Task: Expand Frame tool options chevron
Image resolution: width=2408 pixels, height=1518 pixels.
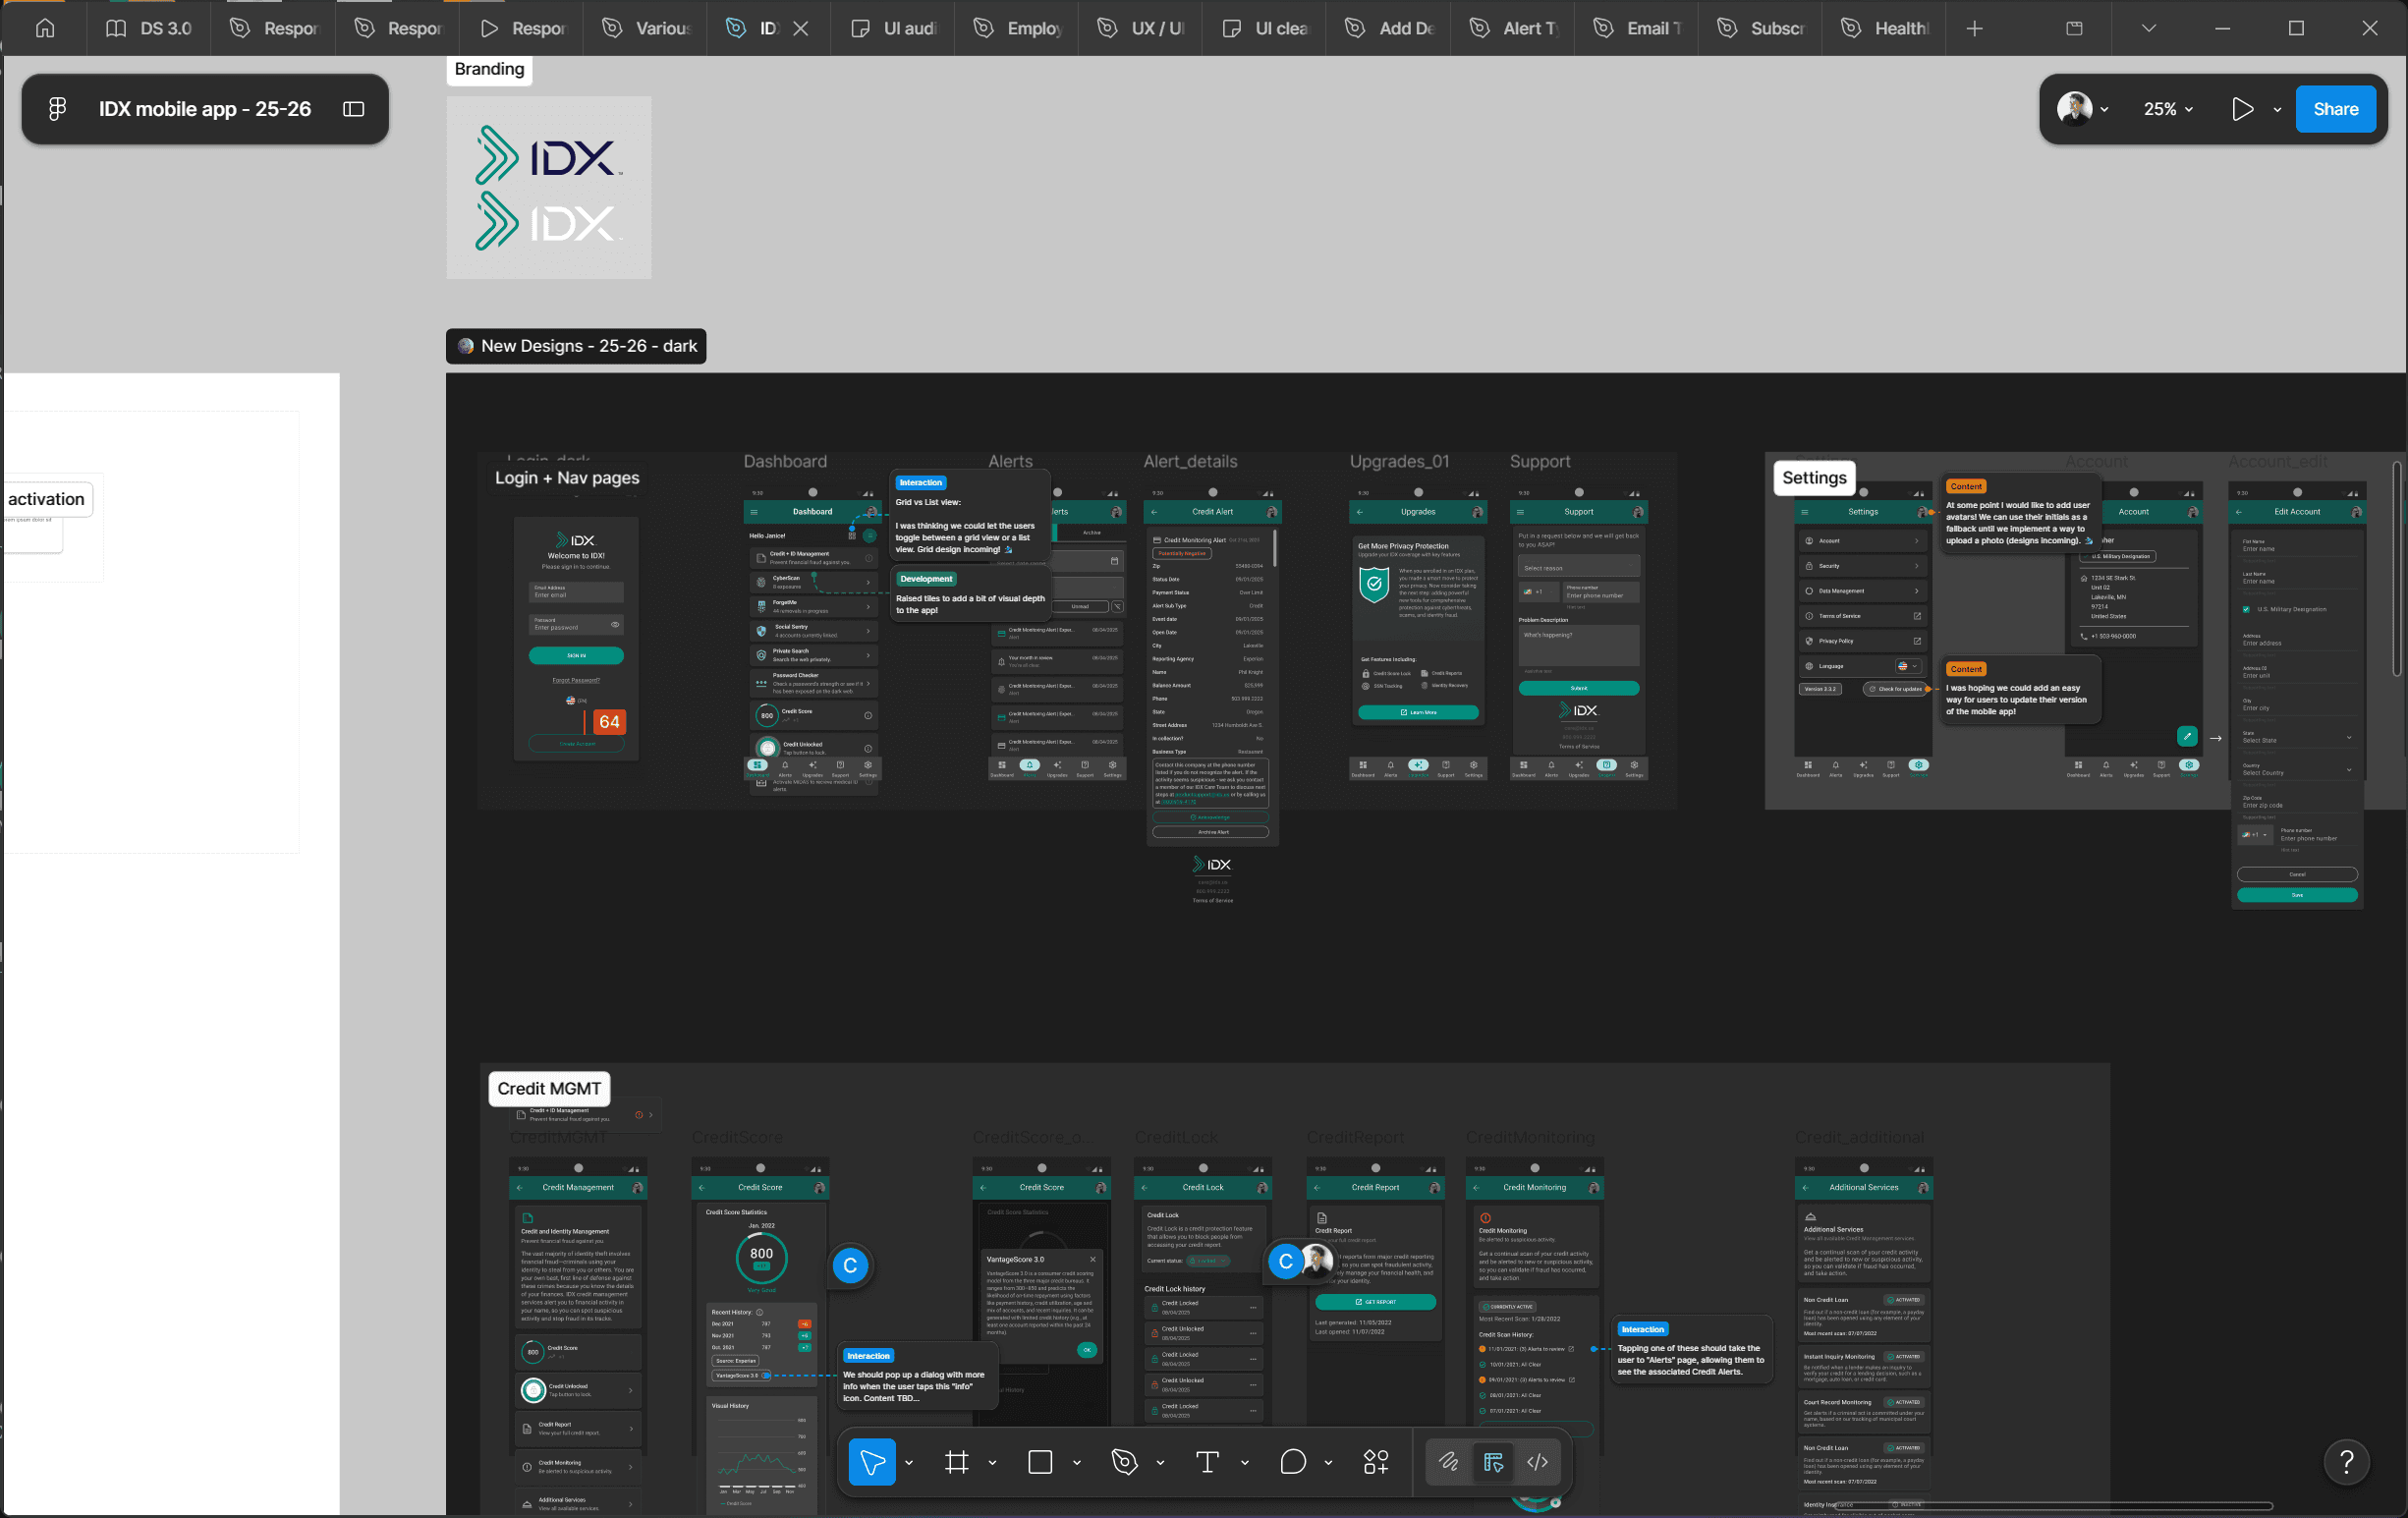Action: click(x=992, y=1463)
